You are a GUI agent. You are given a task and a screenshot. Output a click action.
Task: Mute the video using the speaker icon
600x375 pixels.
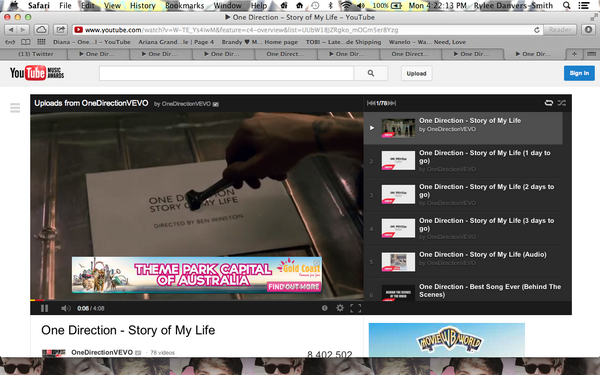(x=65, y=308)
